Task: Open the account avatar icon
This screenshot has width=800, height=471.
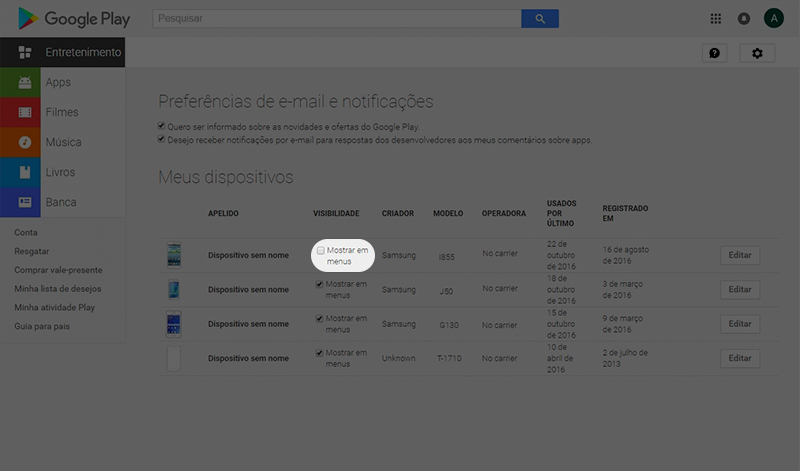Action: click(x=772, y=18)
